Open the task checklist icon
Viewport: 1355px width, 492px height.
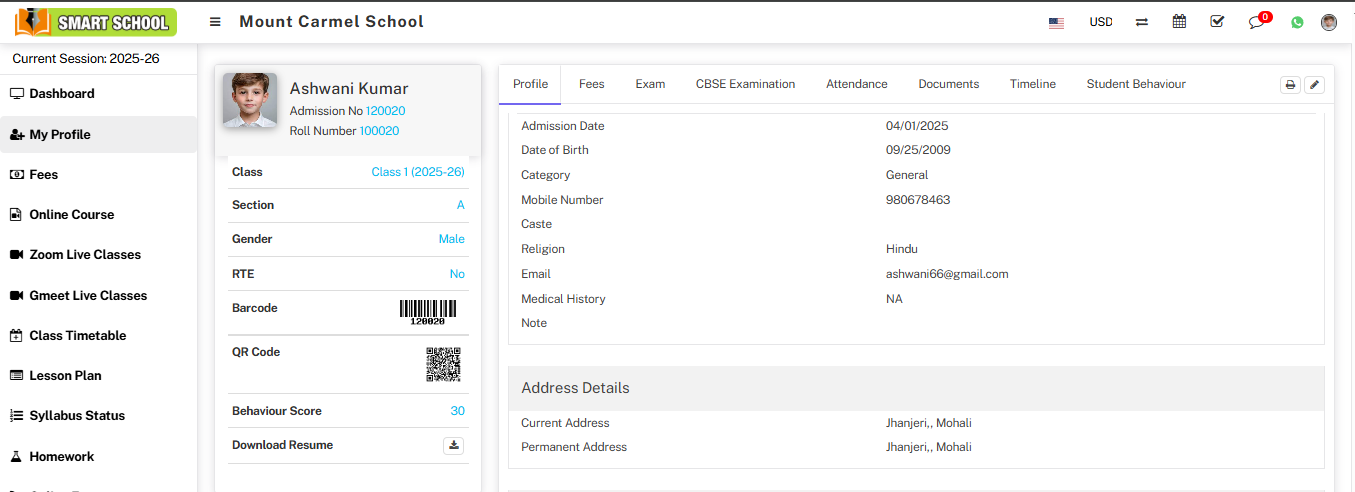click(x=1217, y=22)
